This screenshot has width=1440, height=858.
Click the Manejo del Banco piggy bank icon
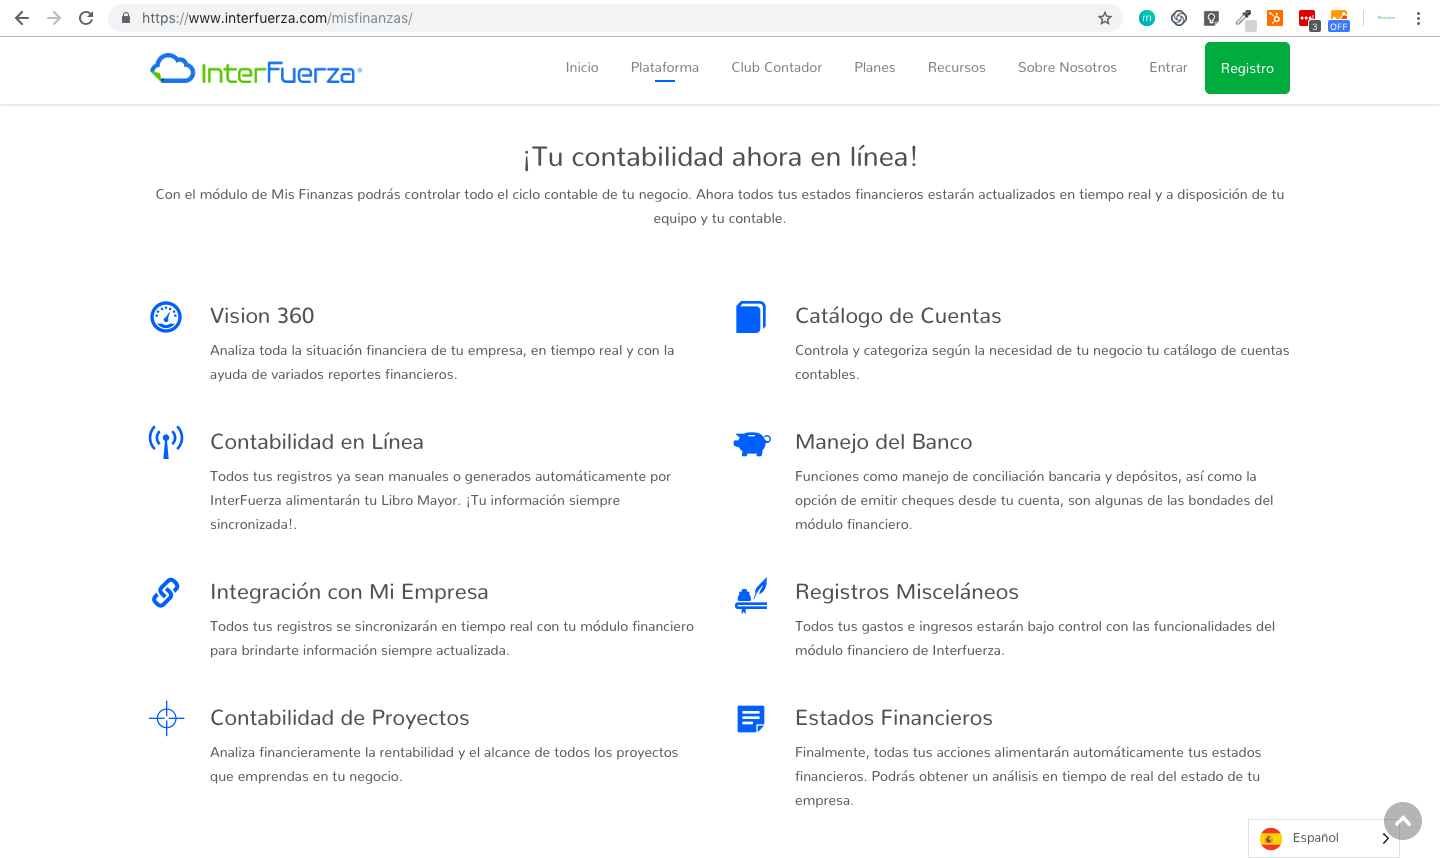752,443
